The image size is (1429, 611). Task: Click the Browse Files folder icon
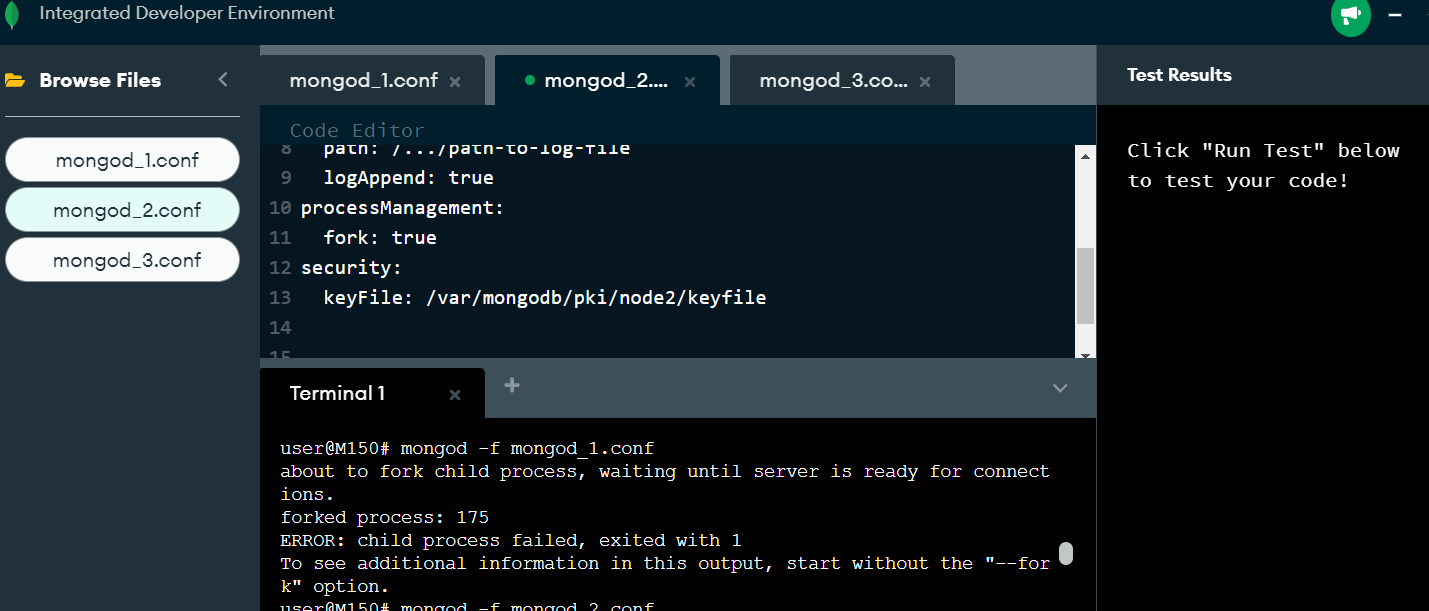[15, 81]
